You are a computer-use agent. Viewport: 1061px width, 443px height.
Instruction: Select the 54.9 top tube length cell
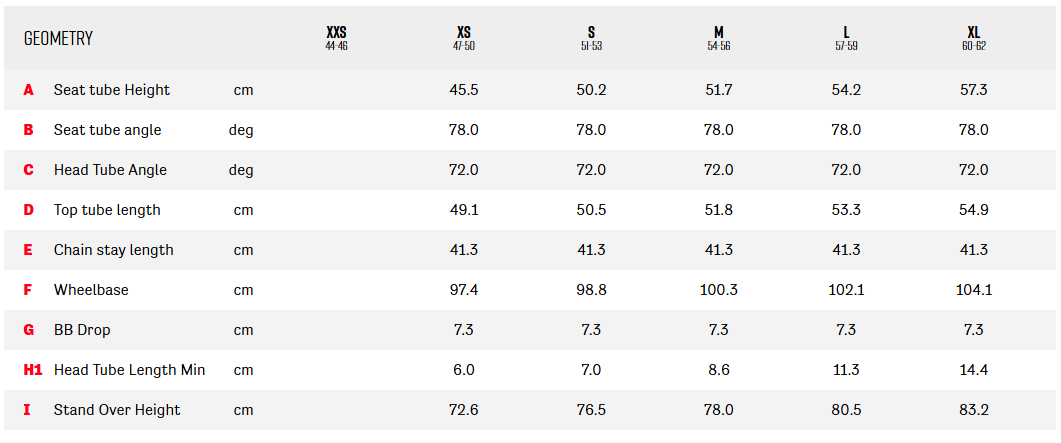pyautogui.click(x=973, y=210)
